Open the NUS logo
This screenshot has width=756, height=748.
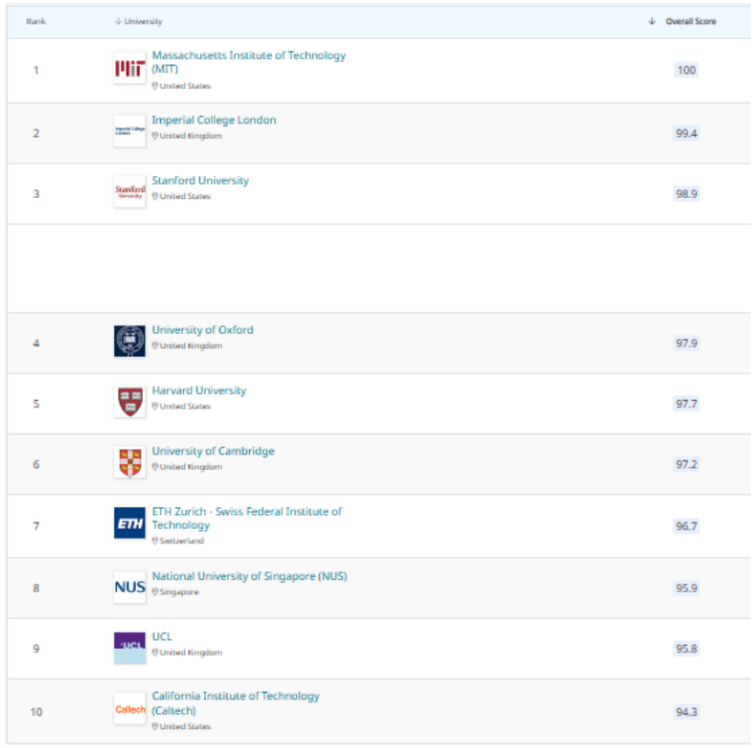[130, 587]
